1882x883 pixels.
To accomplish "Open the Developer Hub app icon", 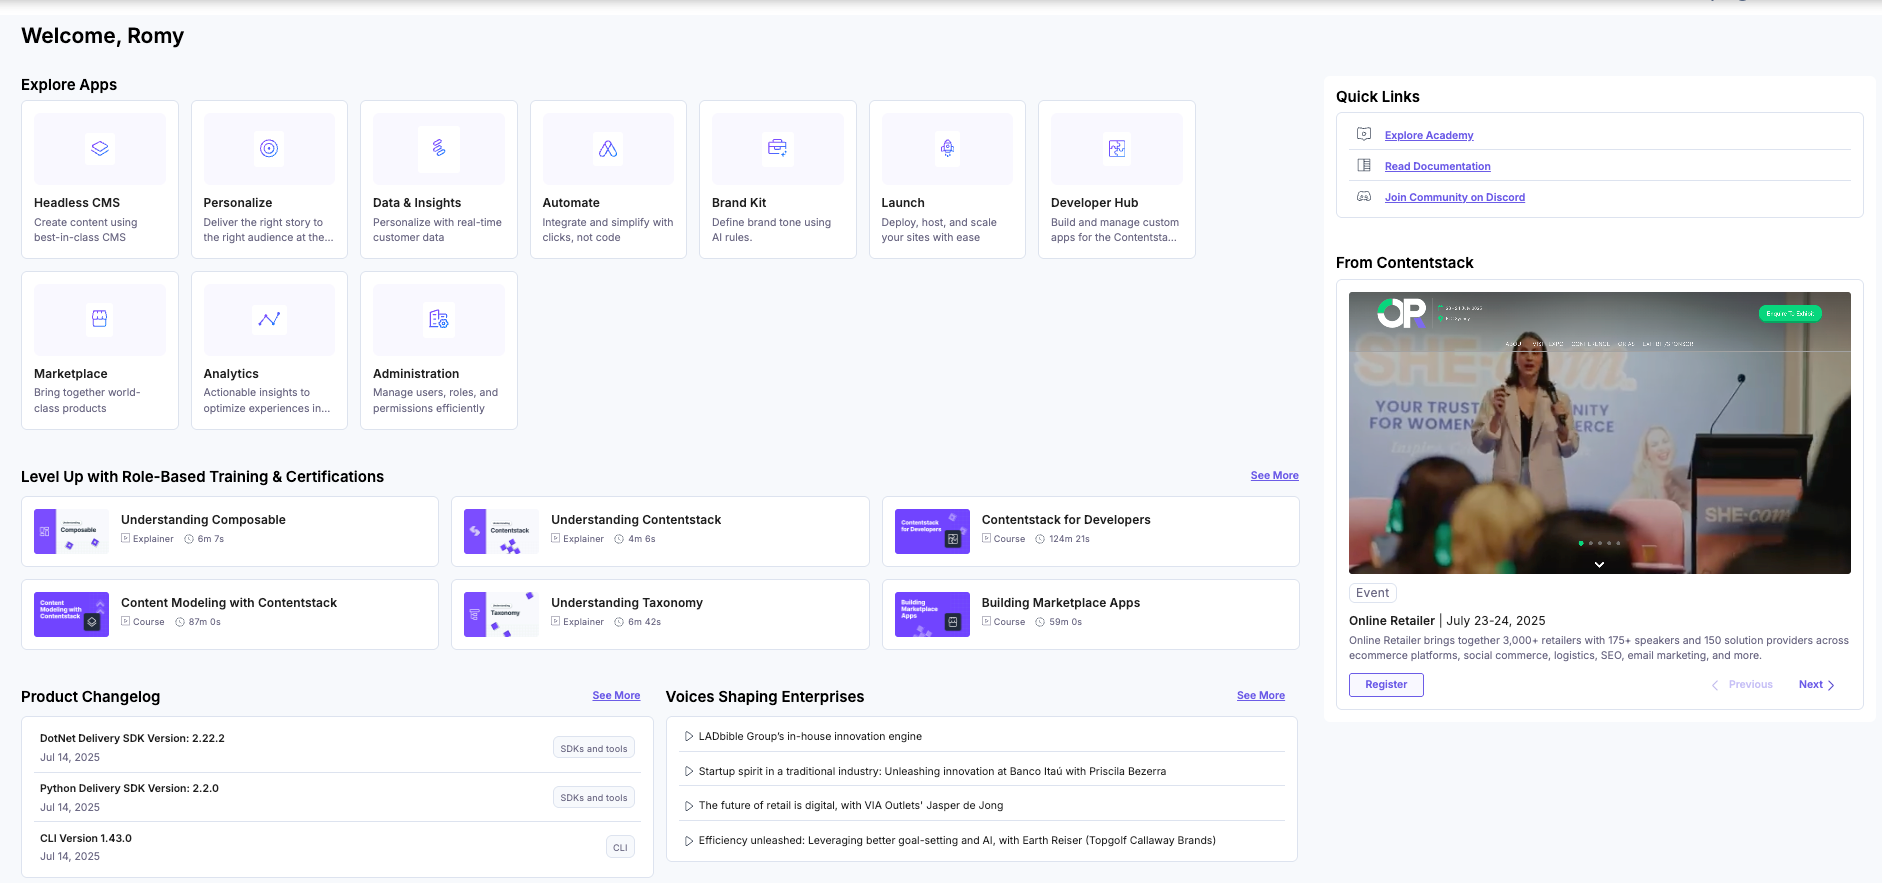I will coord(1117,148).
